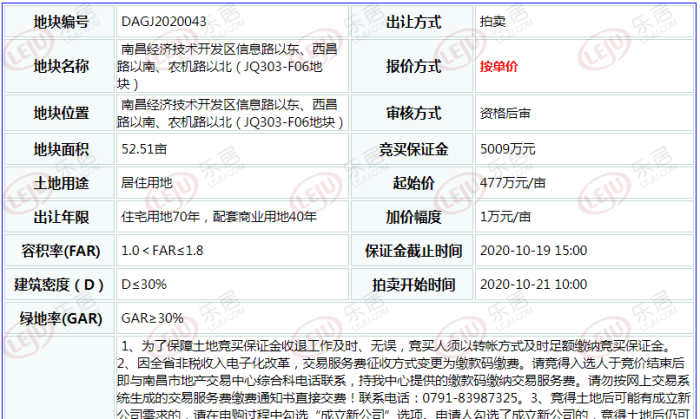Click the 地块位置 value ending JQ303-F06地块）
700x419 pixels.
click(230, 113)
